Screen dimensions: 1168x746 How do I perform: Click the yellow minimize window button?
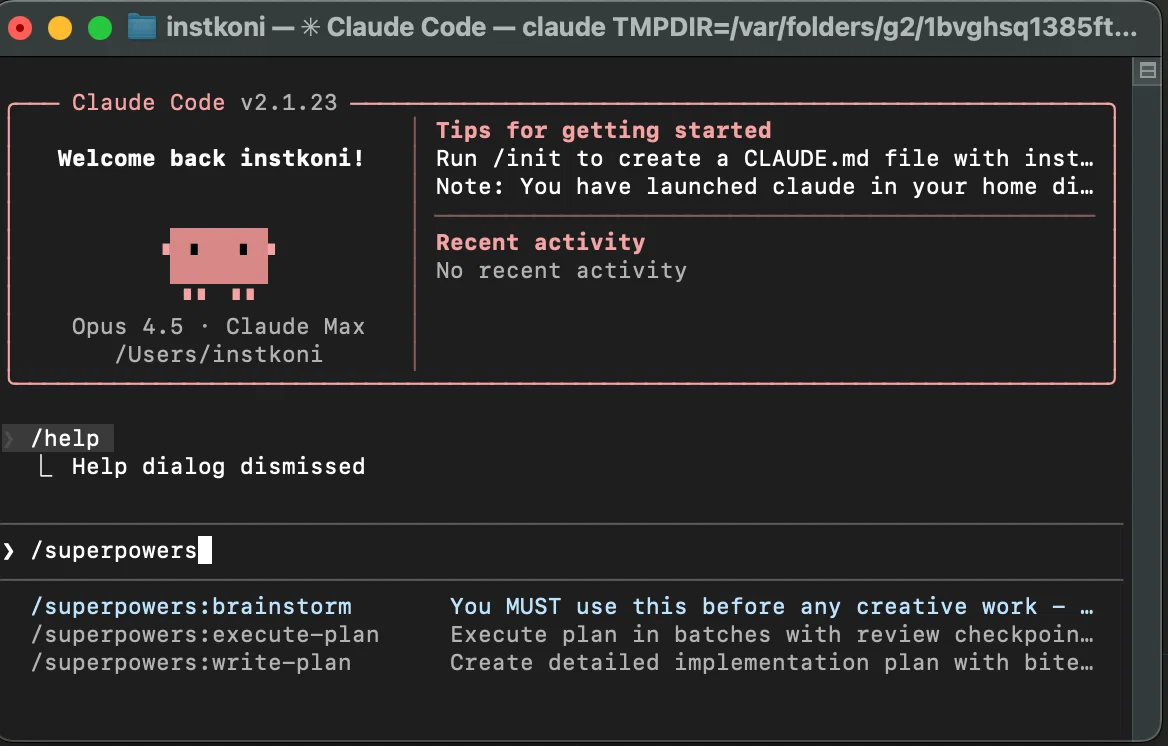click(60, 28)
